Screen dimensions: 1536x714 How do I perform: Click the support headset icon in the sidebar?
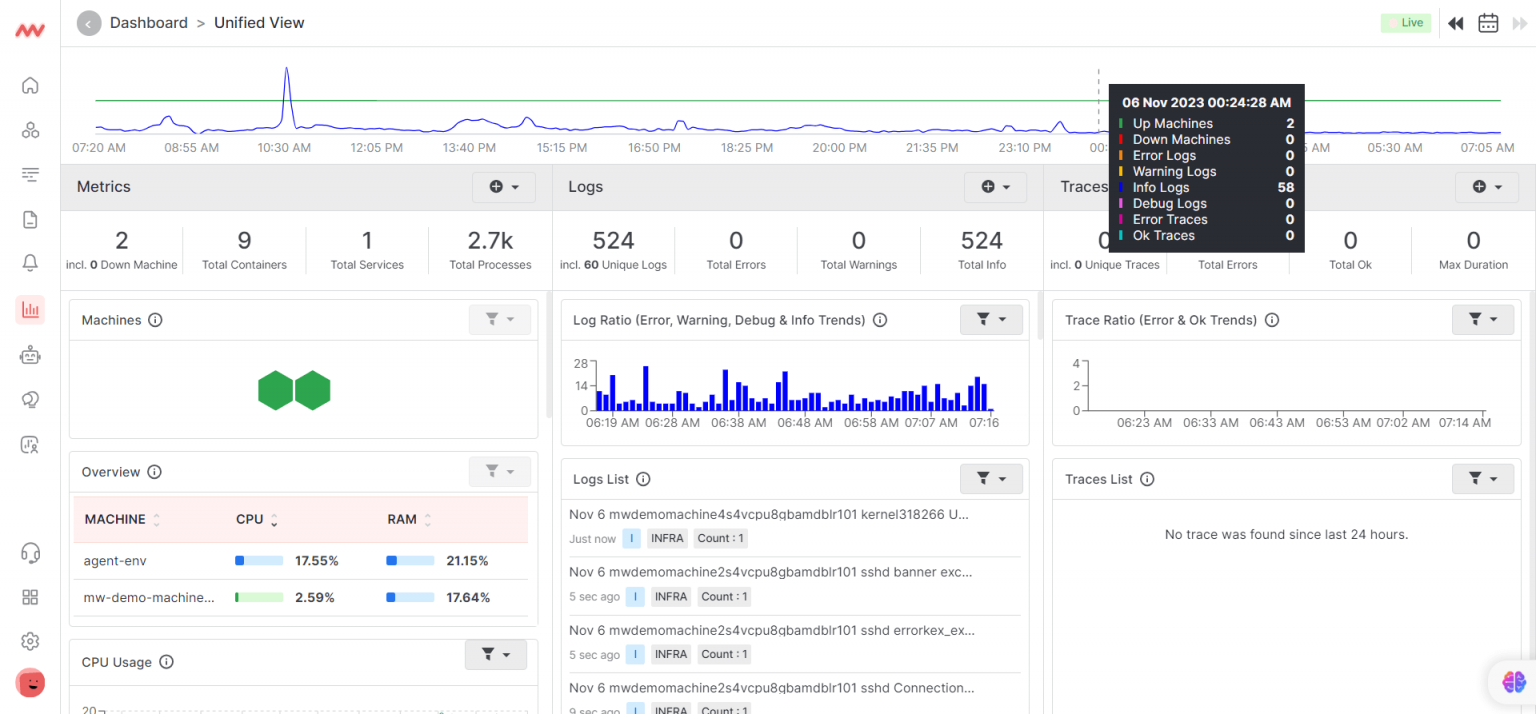30,553
